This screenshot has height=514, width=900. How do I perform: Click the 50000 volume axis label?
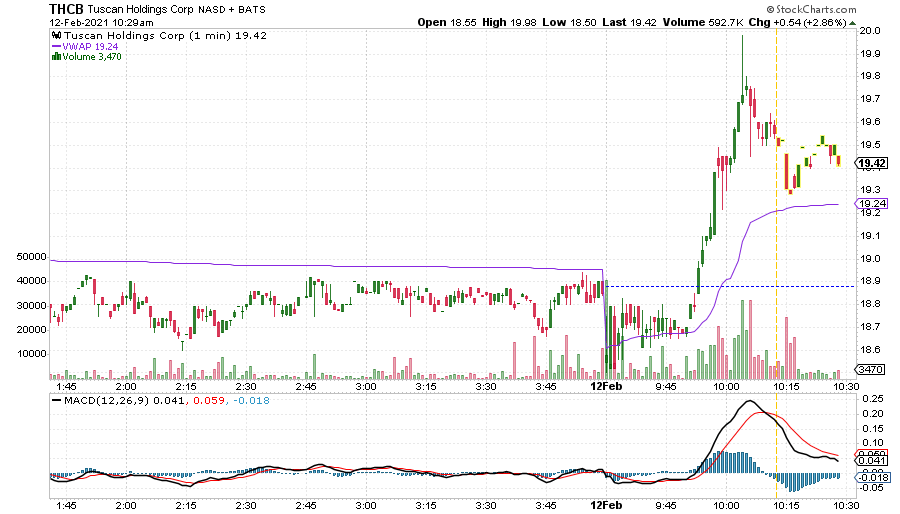[32, 256]
